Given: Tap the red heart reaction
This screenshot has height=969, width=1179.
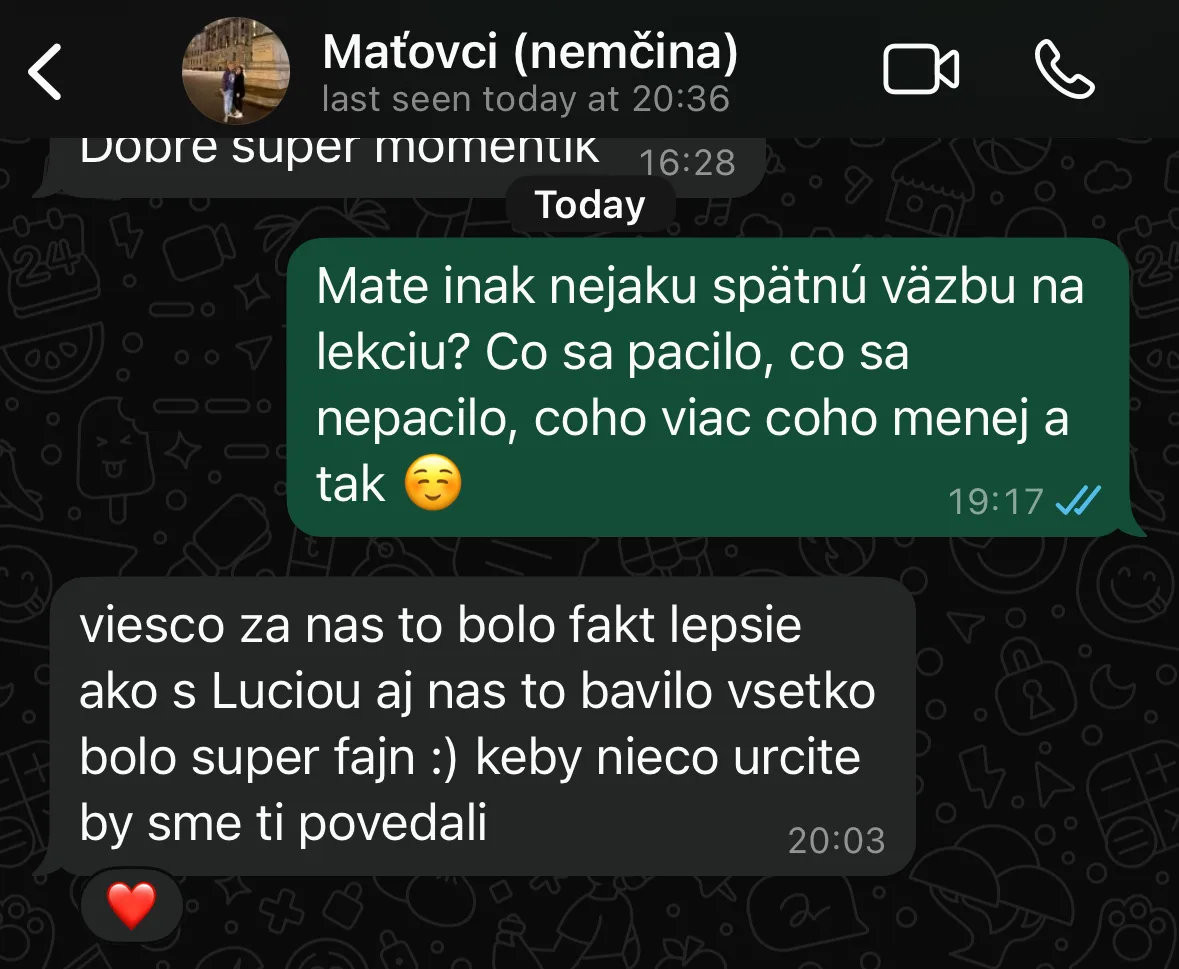Looking at the screenshot, I should point(132,905).
